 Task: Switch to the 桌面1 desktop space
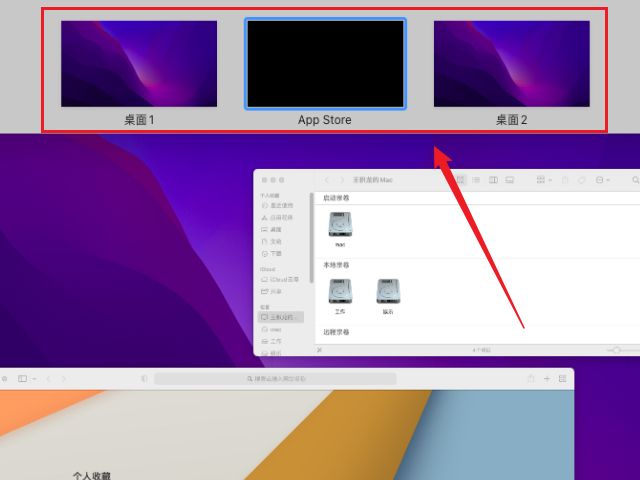pyautogui.click(x=139, y=64)
